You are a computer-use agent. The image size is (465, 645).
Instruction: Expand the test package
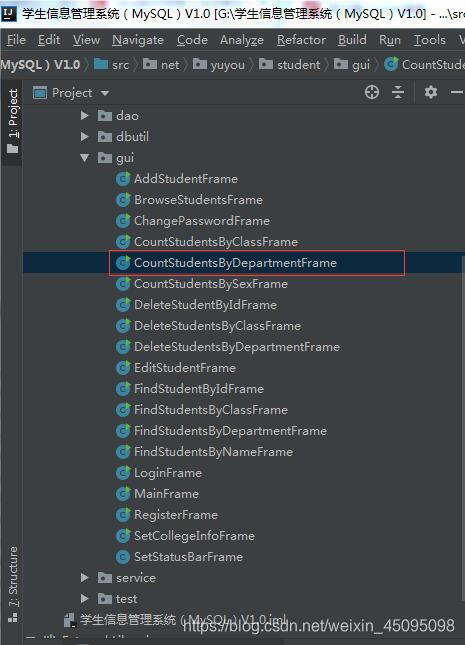pyautogui.click(x=85, y=599)
